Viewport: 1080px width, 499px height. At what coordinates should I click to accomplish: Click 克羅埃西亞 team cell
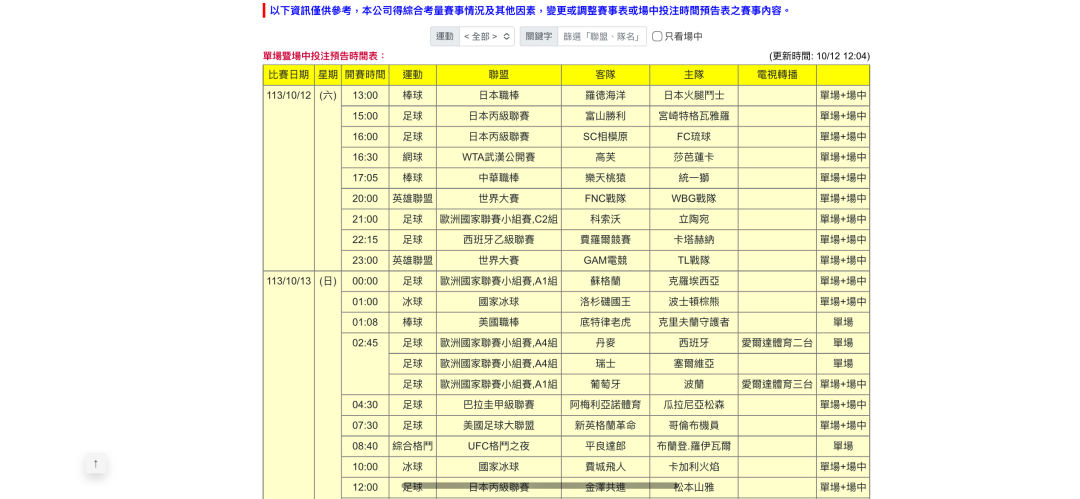click(x=694, y=281)
